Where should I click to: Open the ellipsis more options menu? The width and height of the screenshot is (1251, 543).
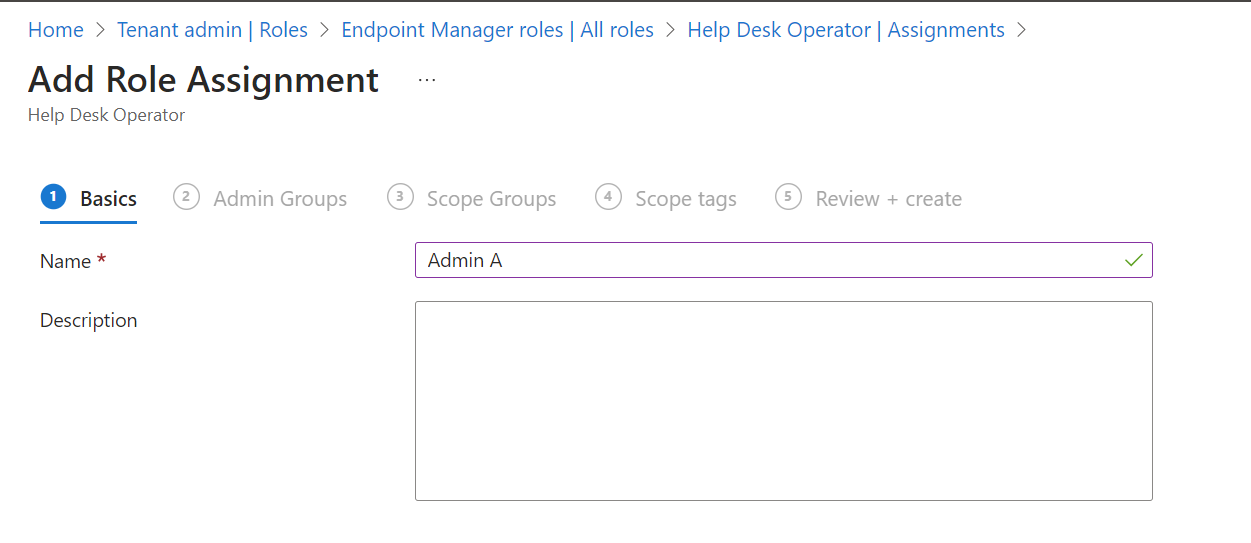(x=427, y=80)
